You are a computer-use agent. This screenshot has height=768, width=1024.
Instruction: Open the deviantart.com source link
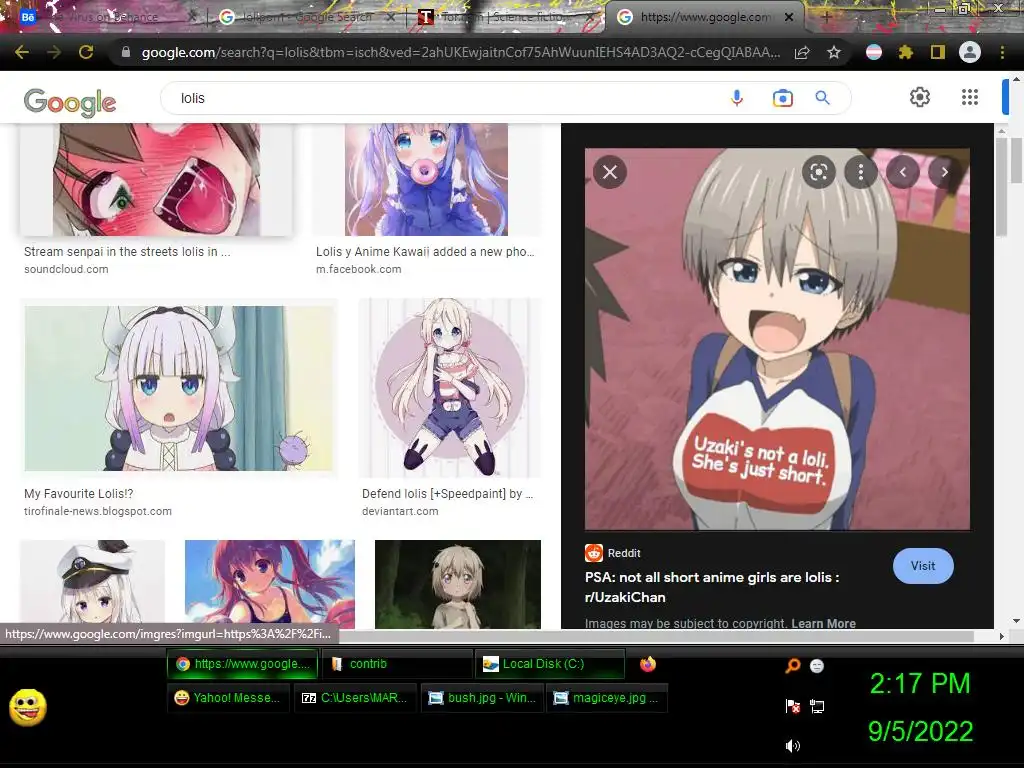(400, 511)
